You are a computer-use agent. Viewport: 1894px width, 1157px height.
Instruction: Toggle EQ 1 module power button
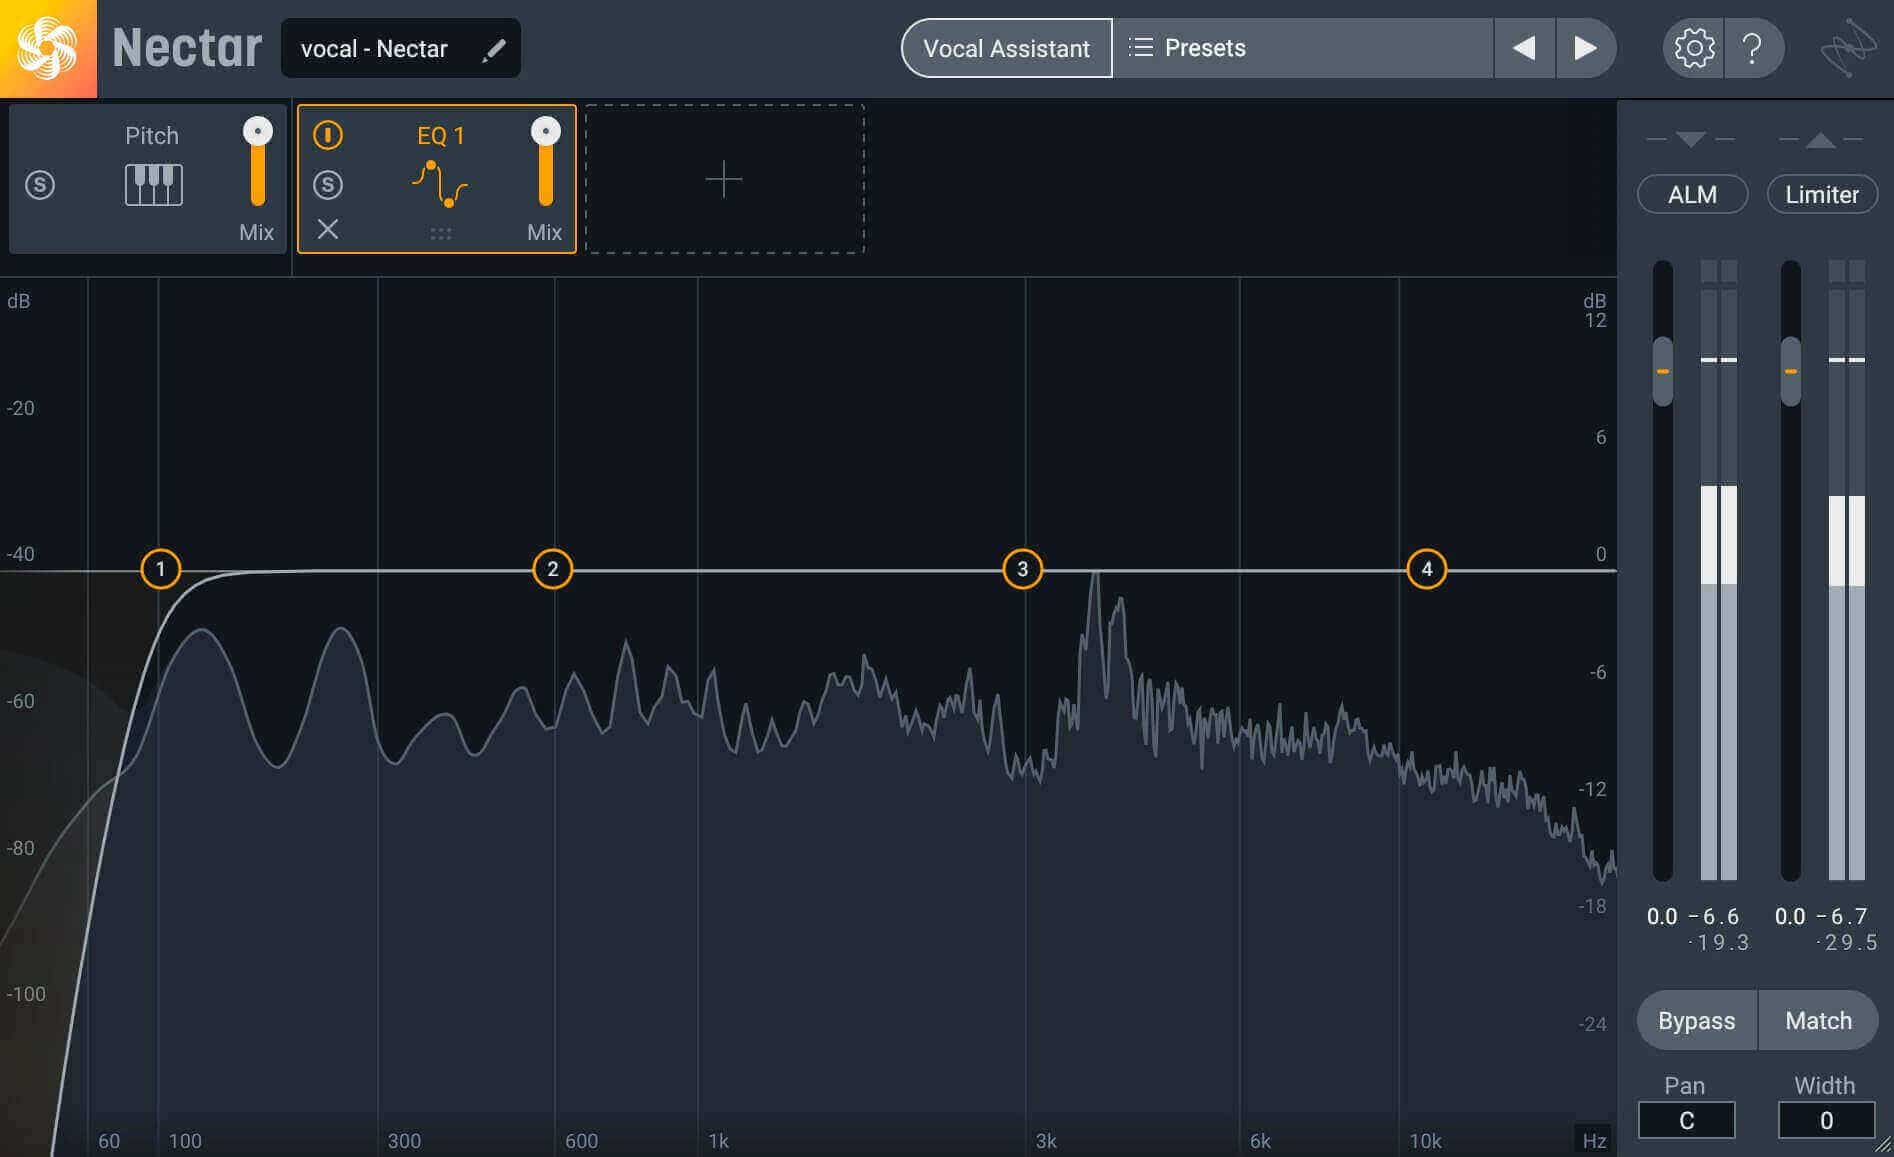pos(328,135)
